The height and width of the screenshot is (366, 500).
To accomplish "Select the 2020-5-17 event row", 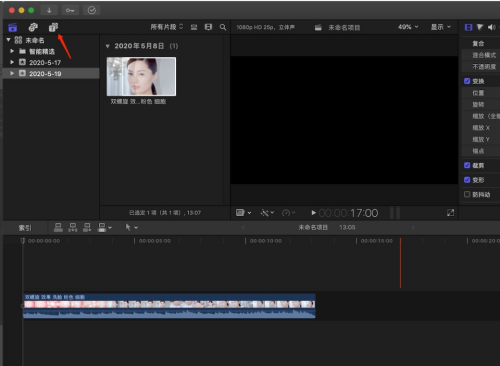I will pyautogui.click(x=51, y=62).
